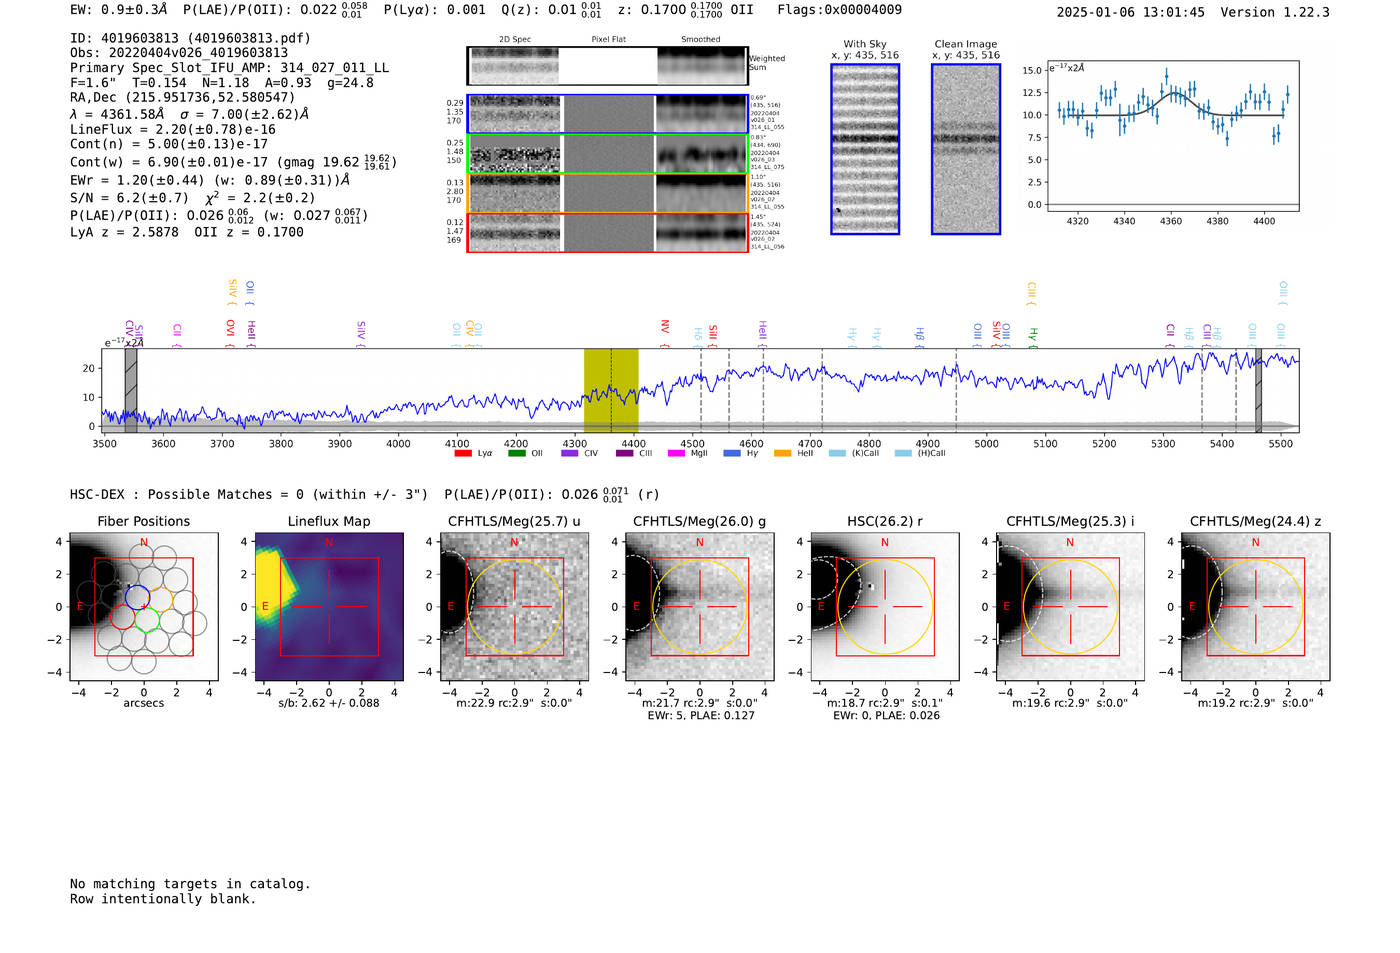Select the CIII legend color swatch
The height and width of the screenshot is (953, 1400).
tap(624, 454)
